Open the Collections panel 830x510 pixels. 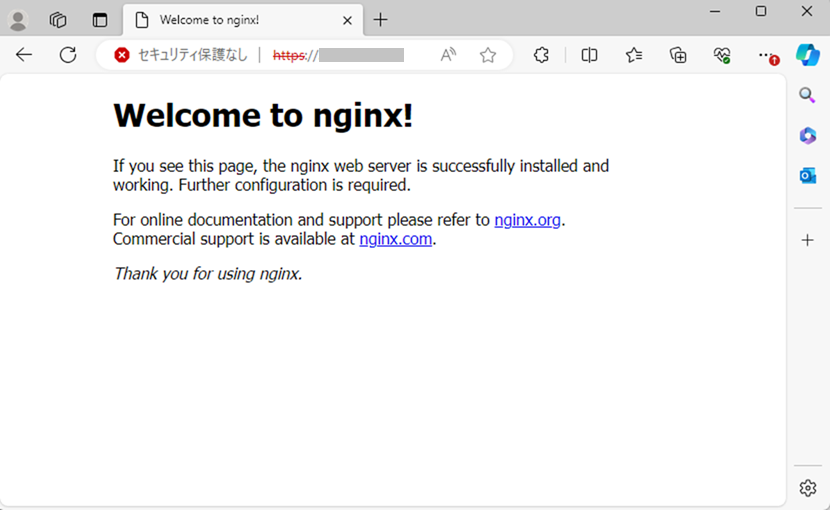tap(678, 55)
